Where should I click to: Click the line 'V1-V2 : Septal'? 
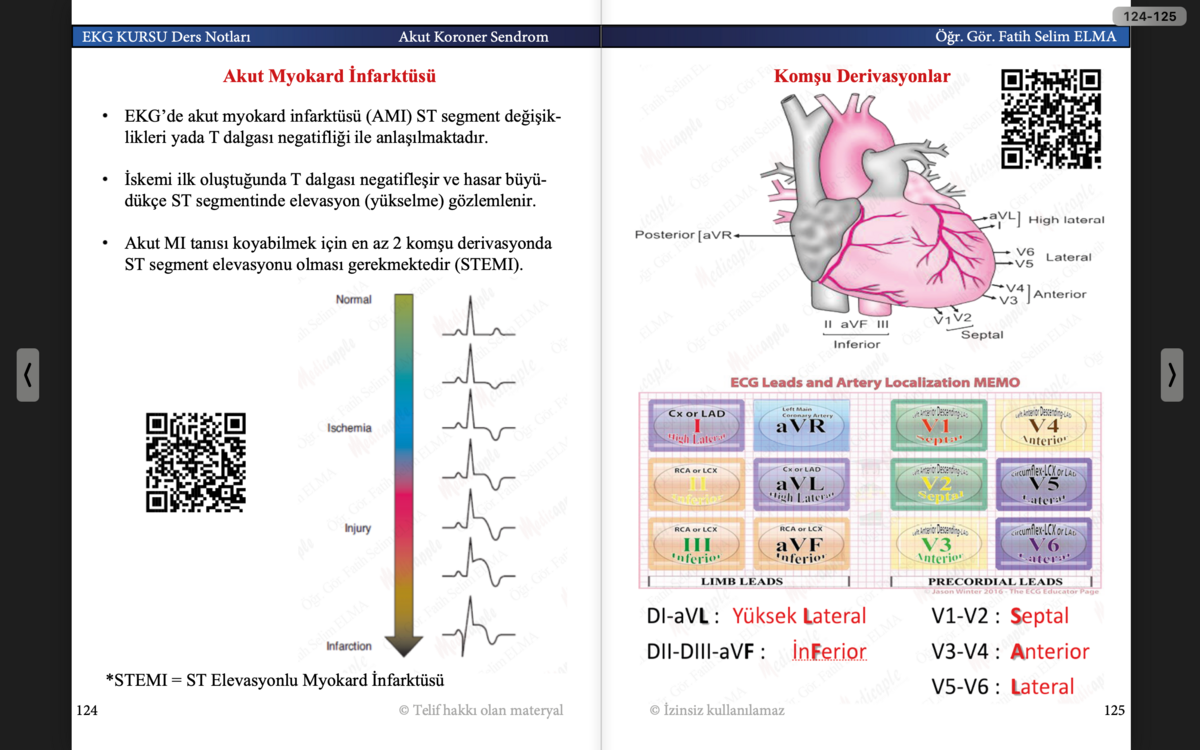coord(1000,616)
